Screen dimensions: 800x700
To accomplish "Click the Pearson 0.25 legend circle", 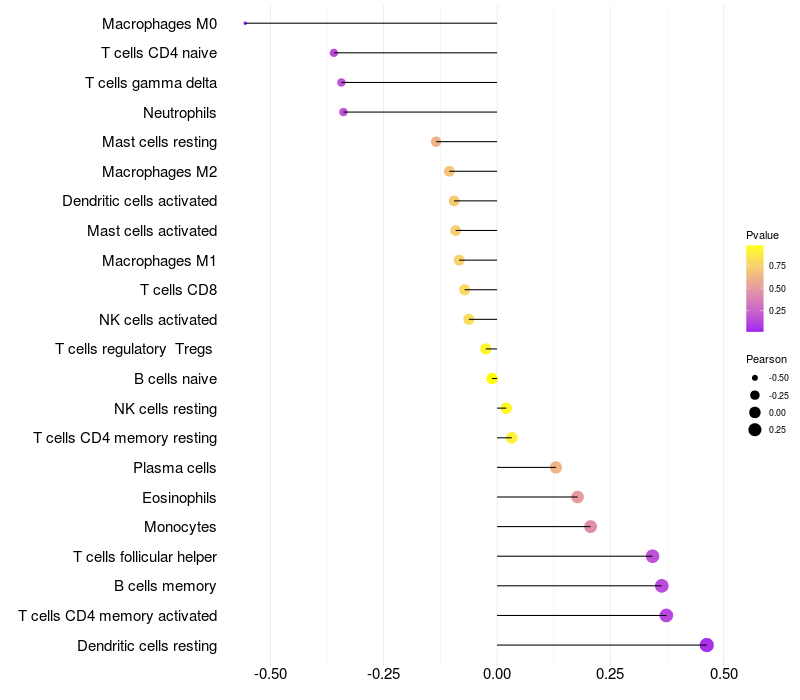I will coord(755,430).
